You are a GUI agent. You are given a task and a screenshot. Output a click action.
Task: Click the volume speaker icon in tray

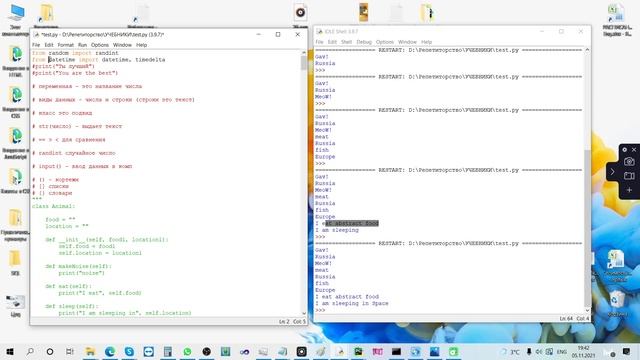539,351
